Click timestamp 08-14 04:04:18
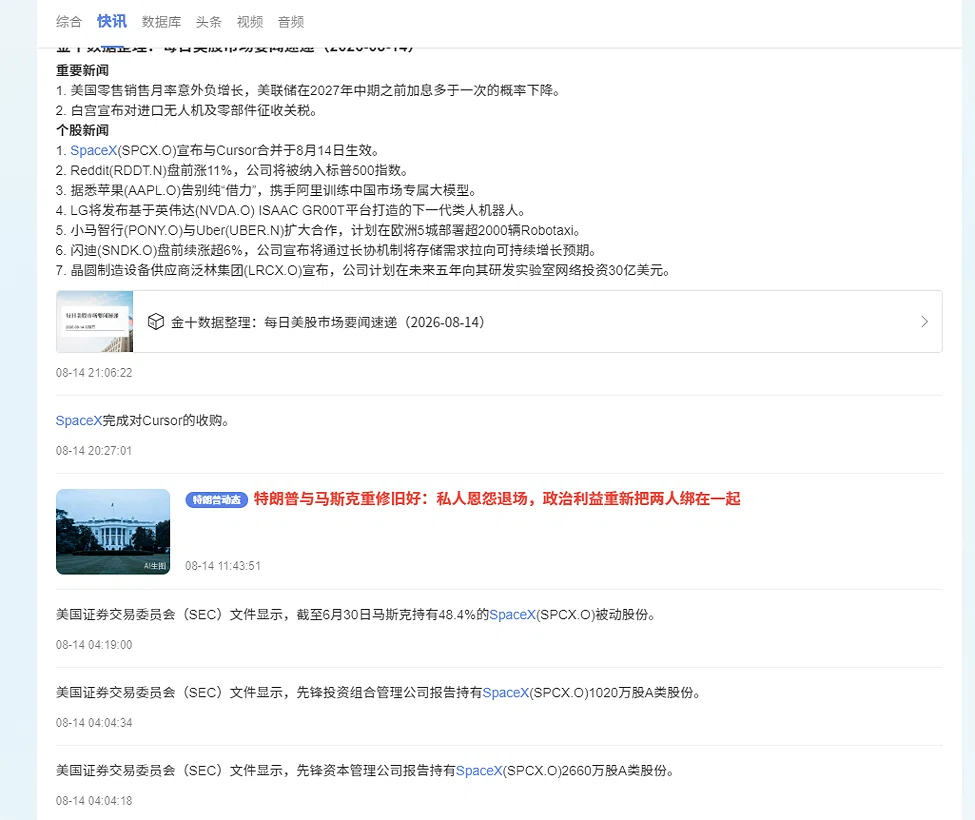This screenshot has height=820, width=975. 94,801
